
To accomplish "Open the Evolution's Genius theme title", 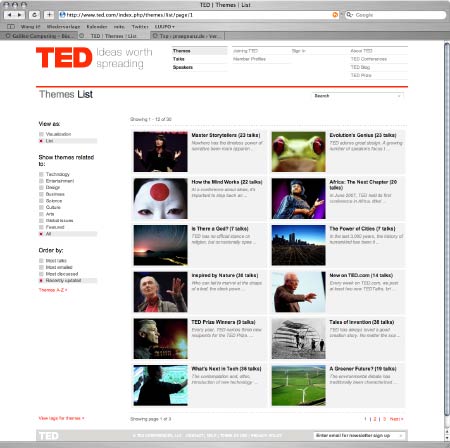I will click(363, 135).
